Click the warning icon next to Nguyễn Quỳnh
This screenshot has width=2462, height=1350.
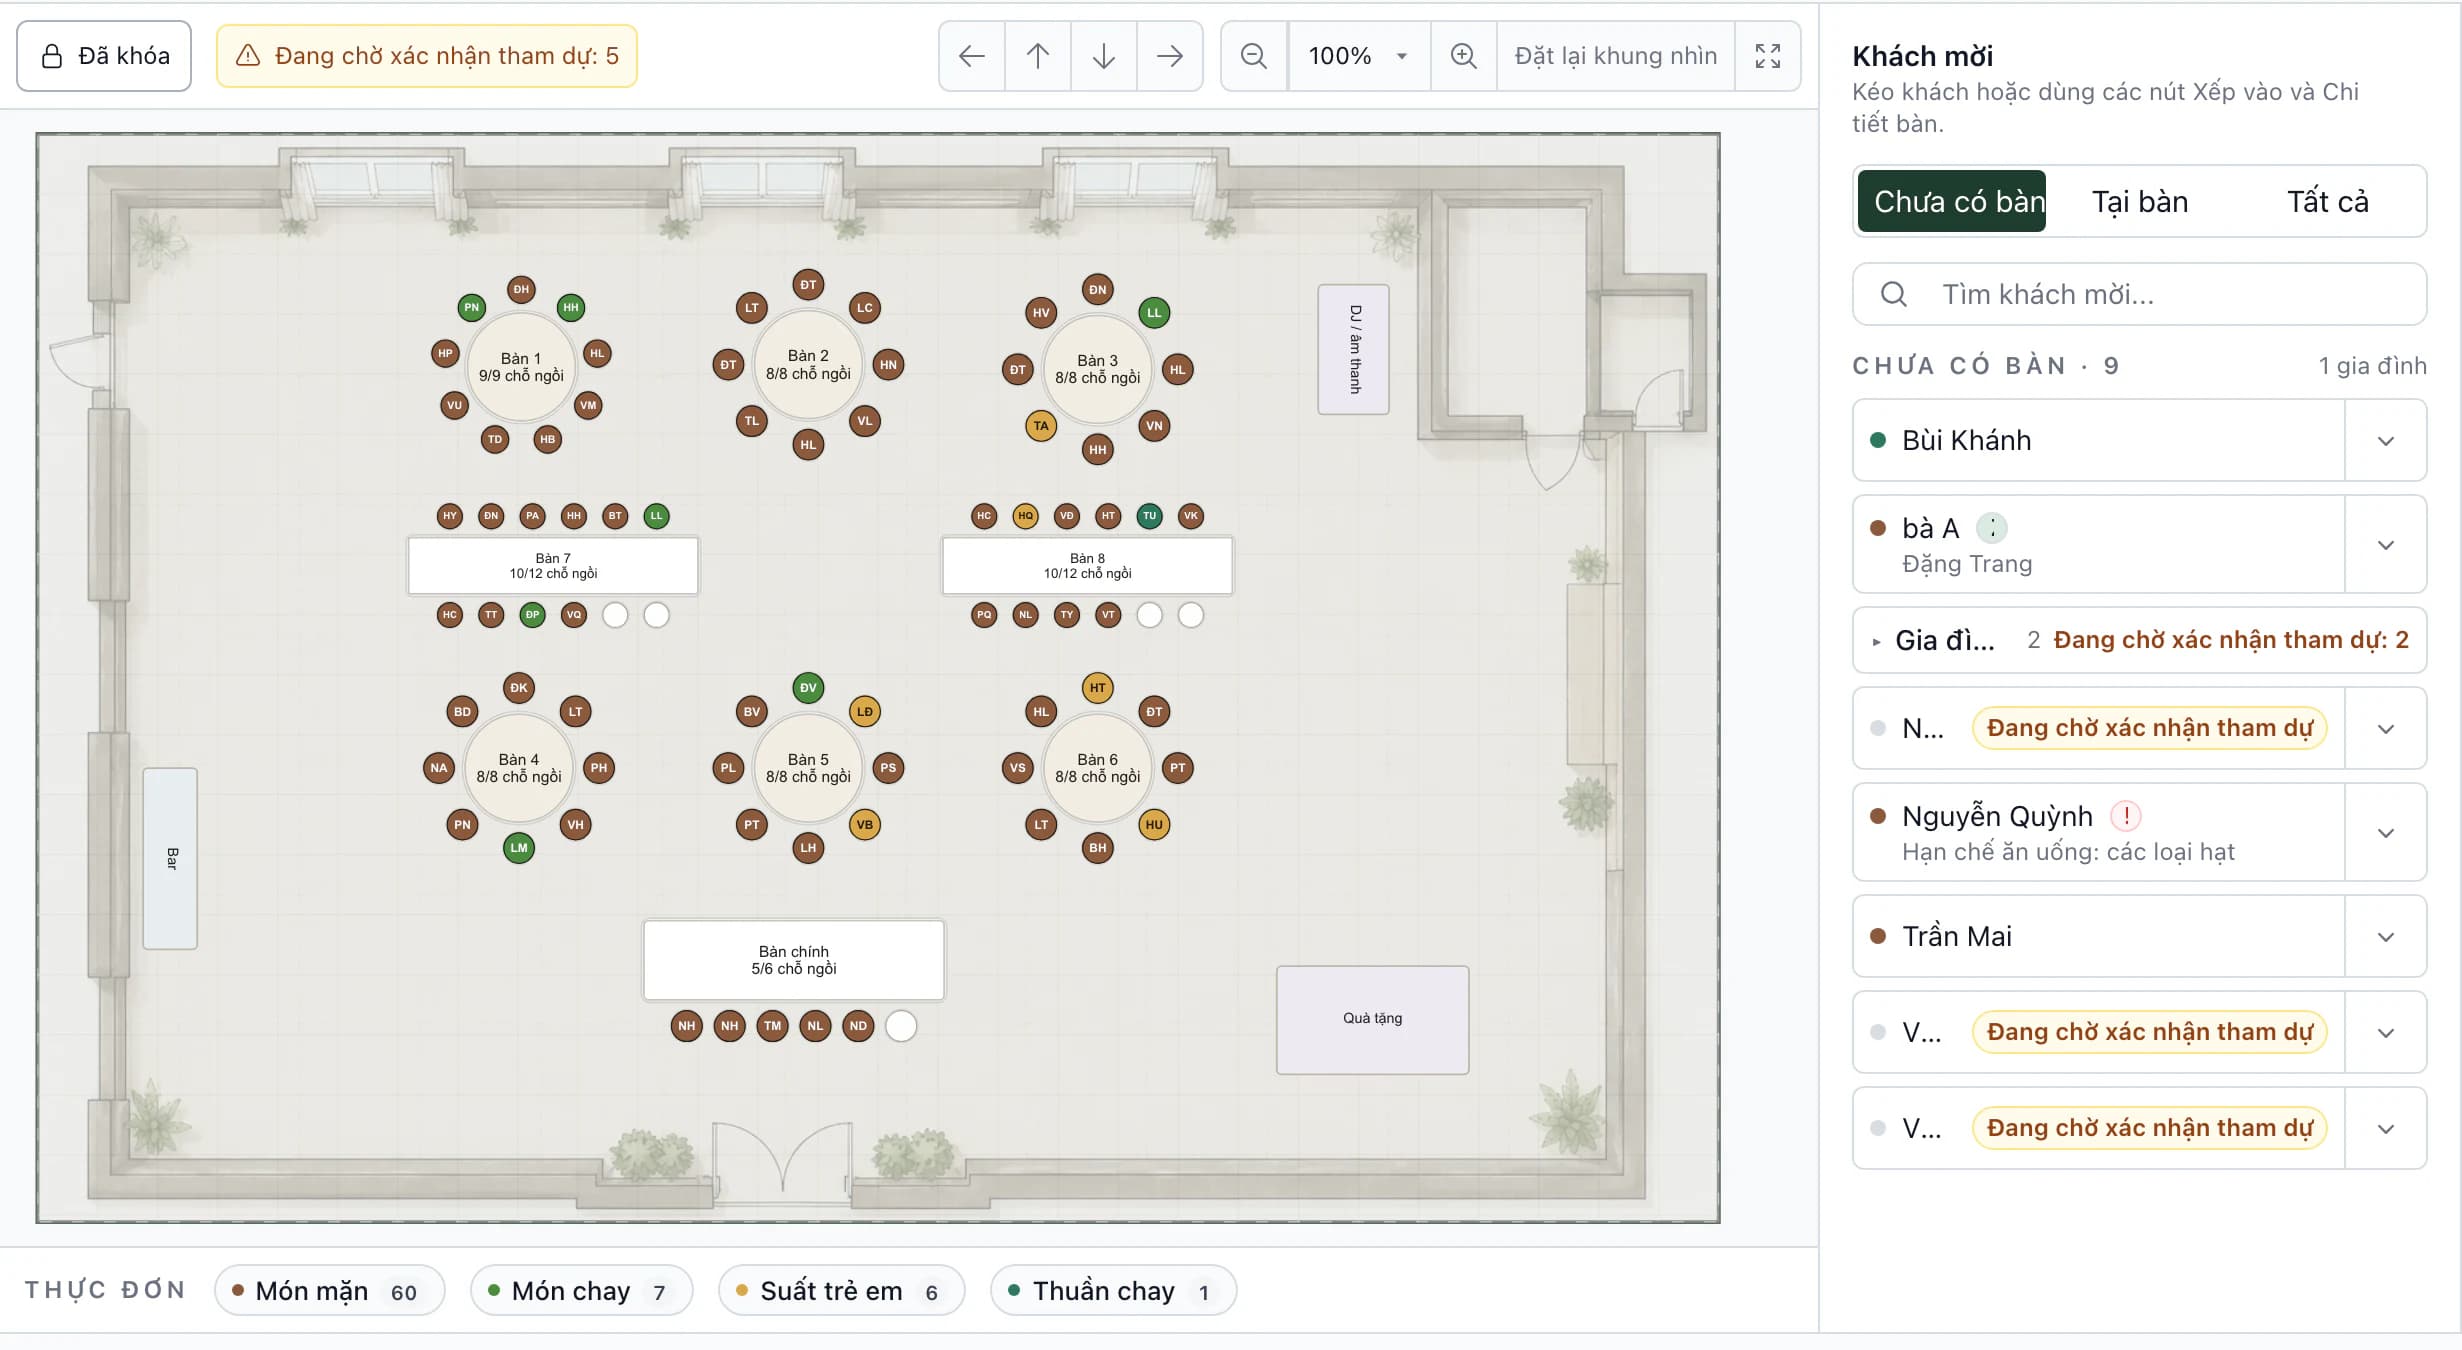pos(2125,816)
